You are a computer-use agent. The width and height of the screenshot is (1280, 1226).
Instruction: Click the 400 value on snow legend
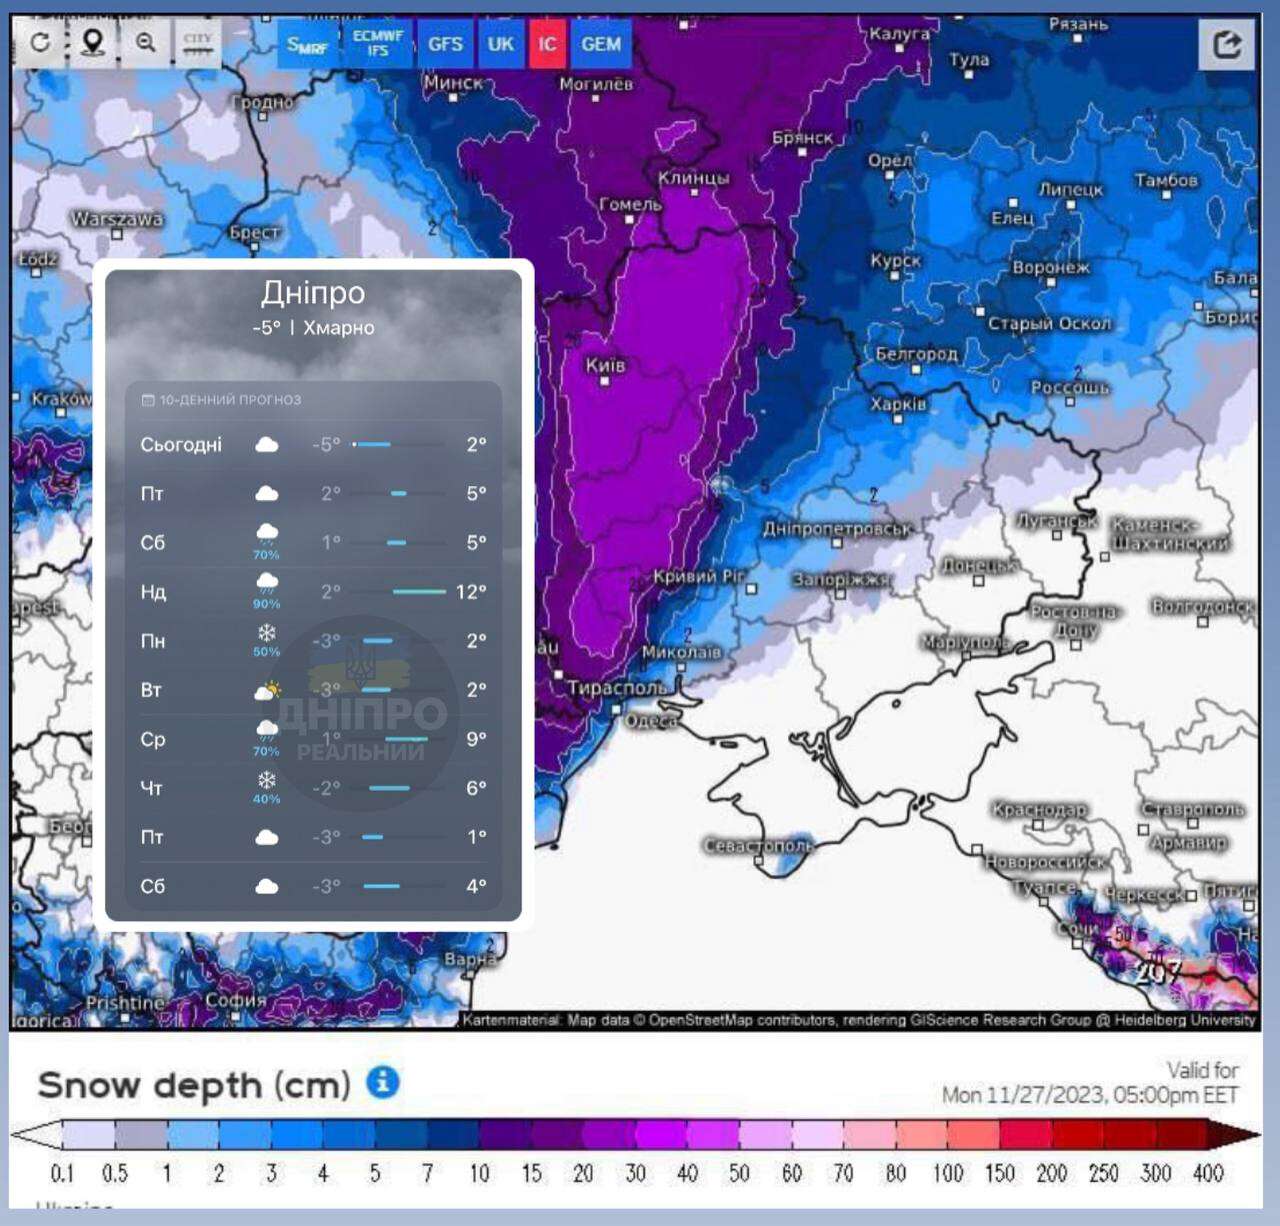click(1208, 1173)
